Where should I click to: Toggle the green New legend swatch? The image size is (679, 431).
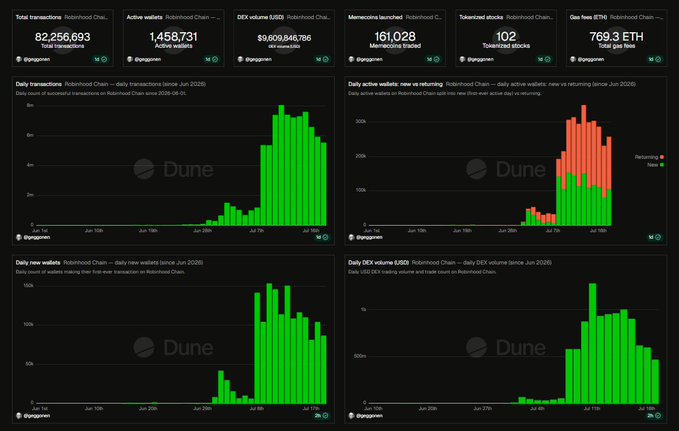(662, 165)
